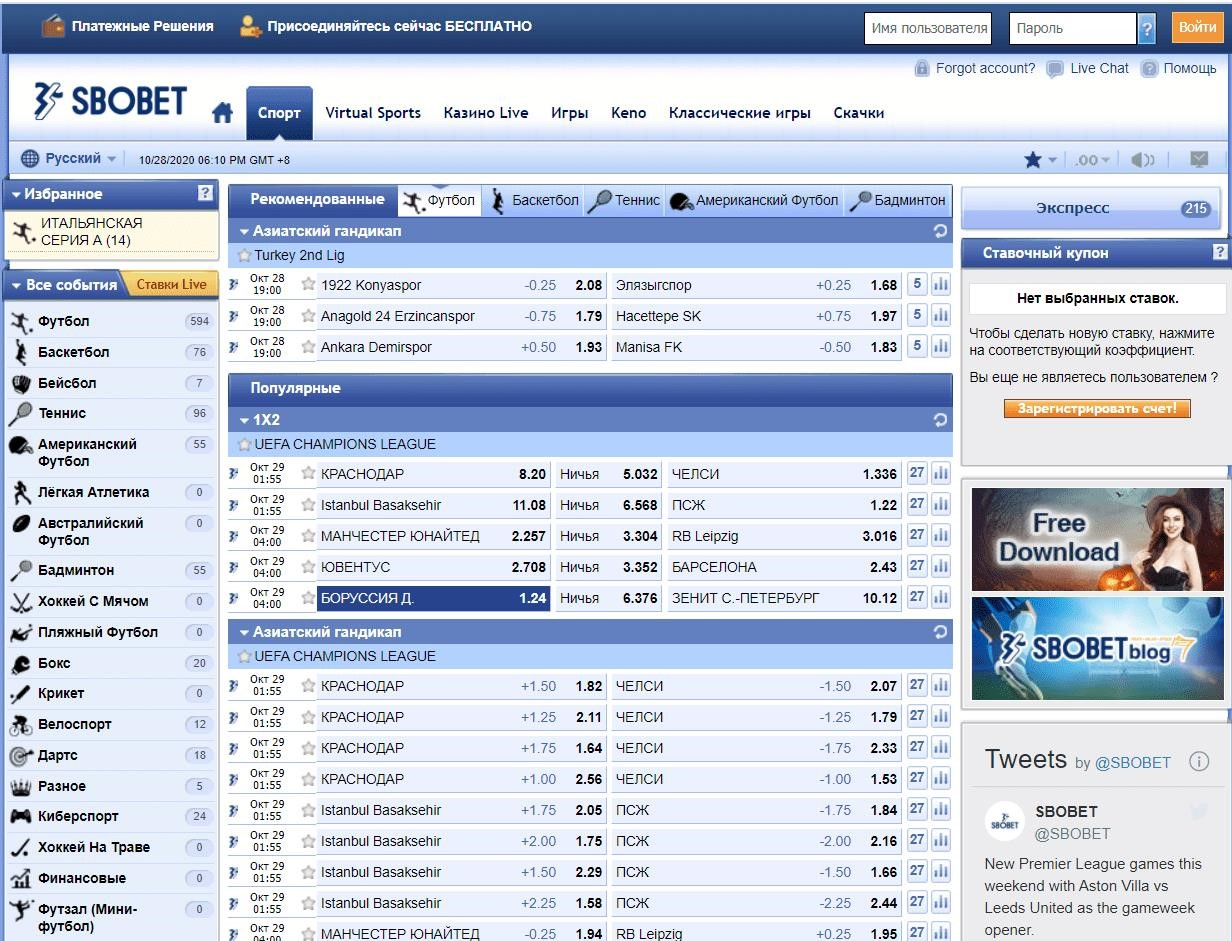Screen dimensions: 1232x941
Task: Show 27 more markets for Манчестер Юнайтед 1X2 row
Action: coord(917,536)
